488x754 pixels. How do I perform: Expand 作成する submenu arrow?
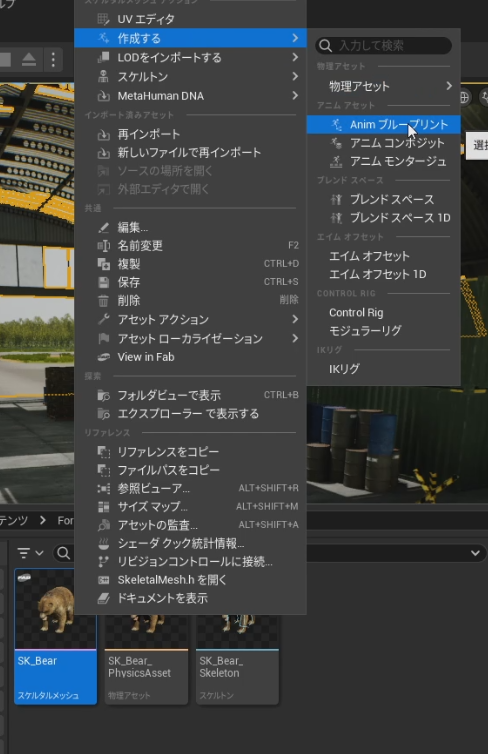click(x=295, y=38)
